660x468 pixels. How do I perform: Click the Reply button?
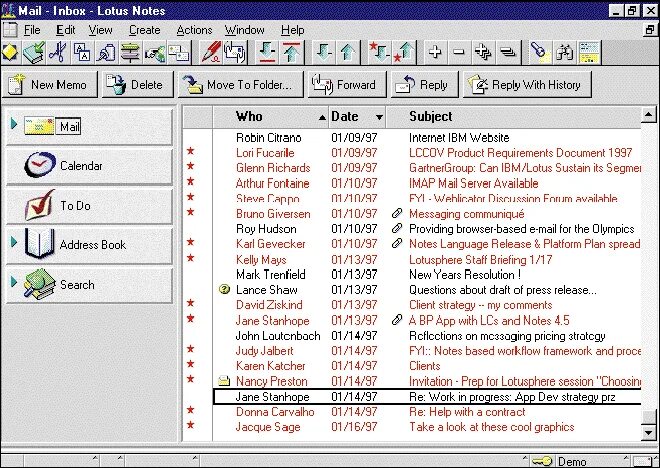[424, 85]
